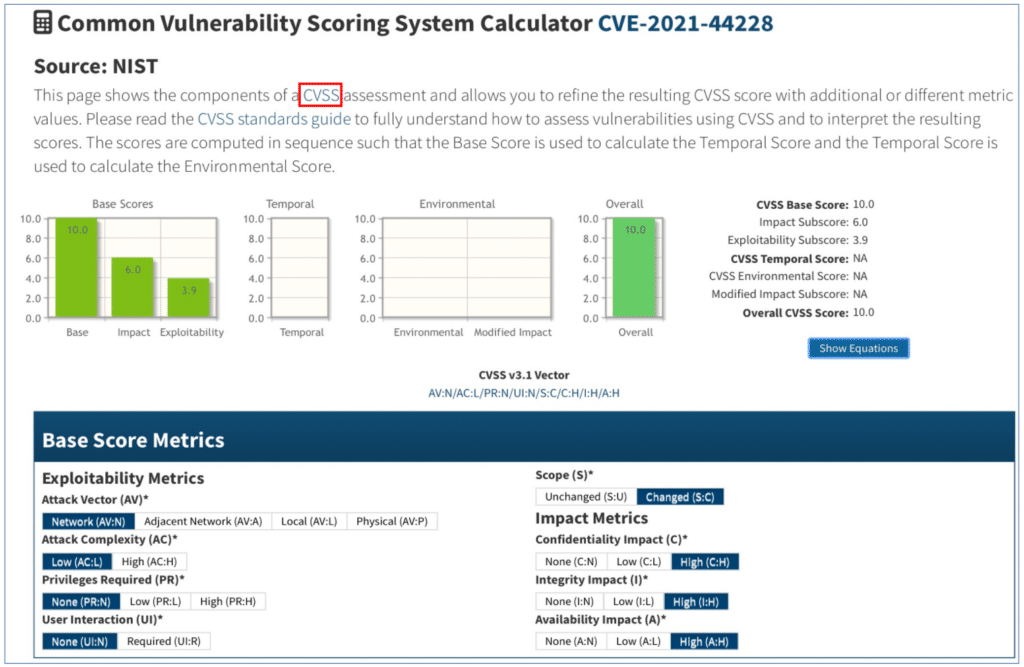
Task: Set User Interaction to Required (UI:R)
Action: 163,641
